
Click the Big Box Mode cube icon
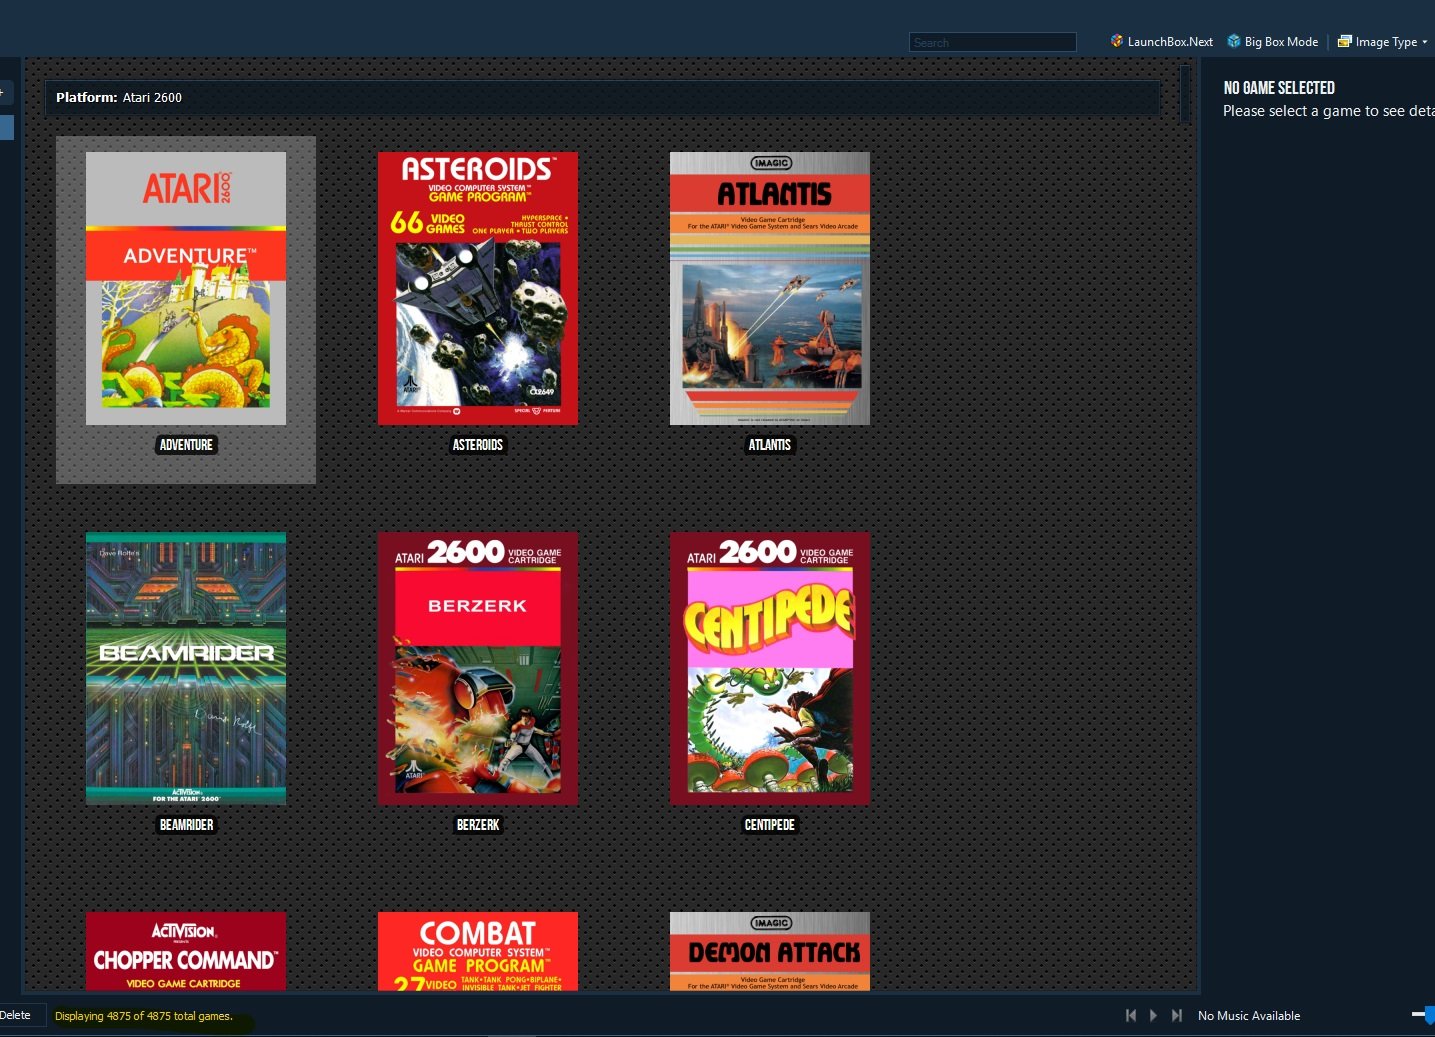[x=1234, y=41]
